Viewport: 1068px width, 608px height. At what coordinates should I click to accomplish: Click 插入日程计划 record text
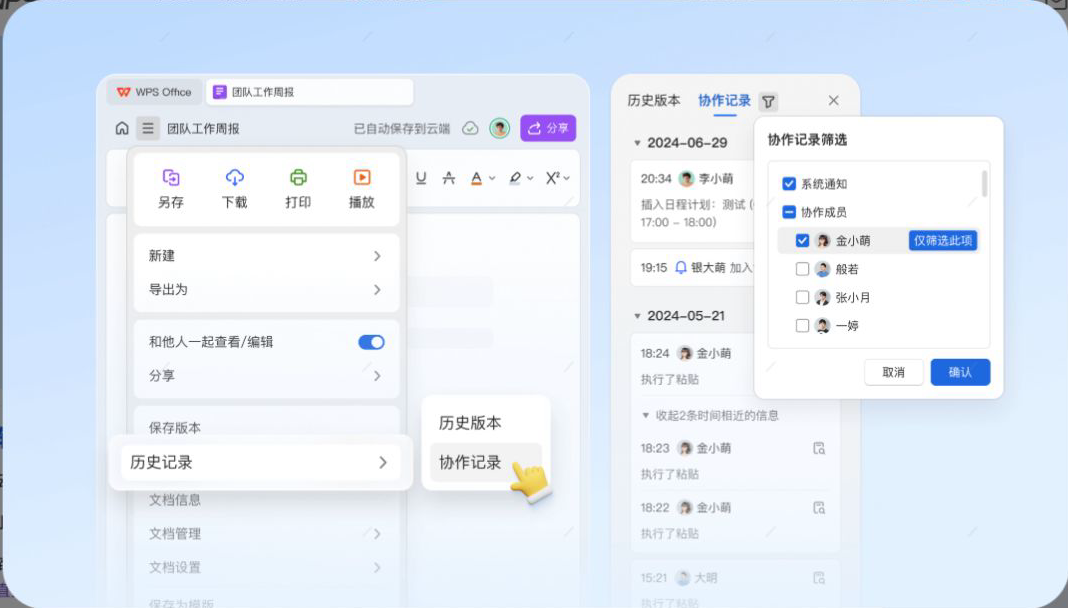click(x=695, y=213)
